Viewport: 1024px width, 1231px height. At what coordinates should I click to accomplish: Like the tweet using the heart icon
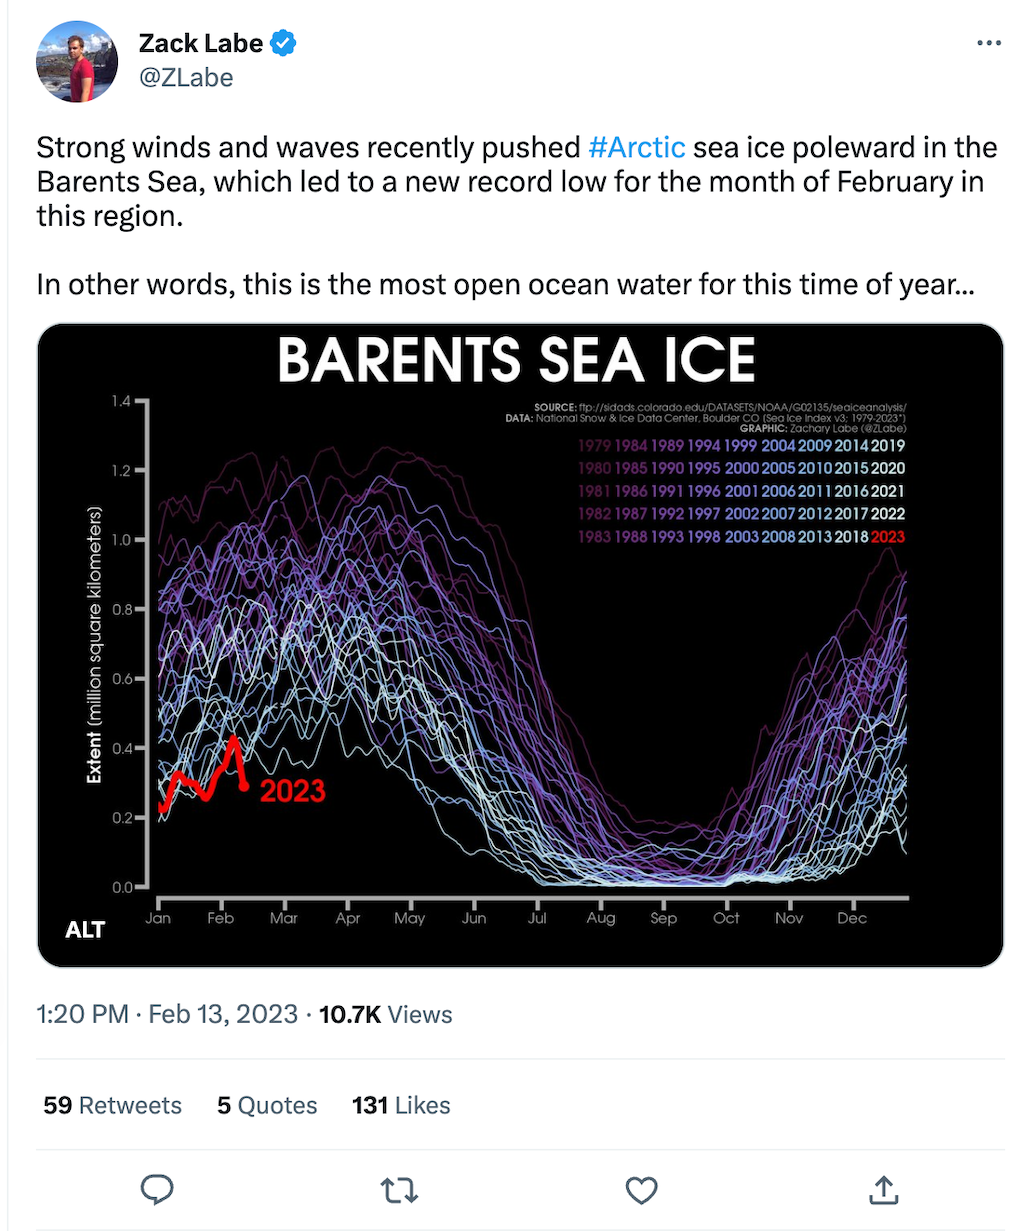[x=641, y=1190]
